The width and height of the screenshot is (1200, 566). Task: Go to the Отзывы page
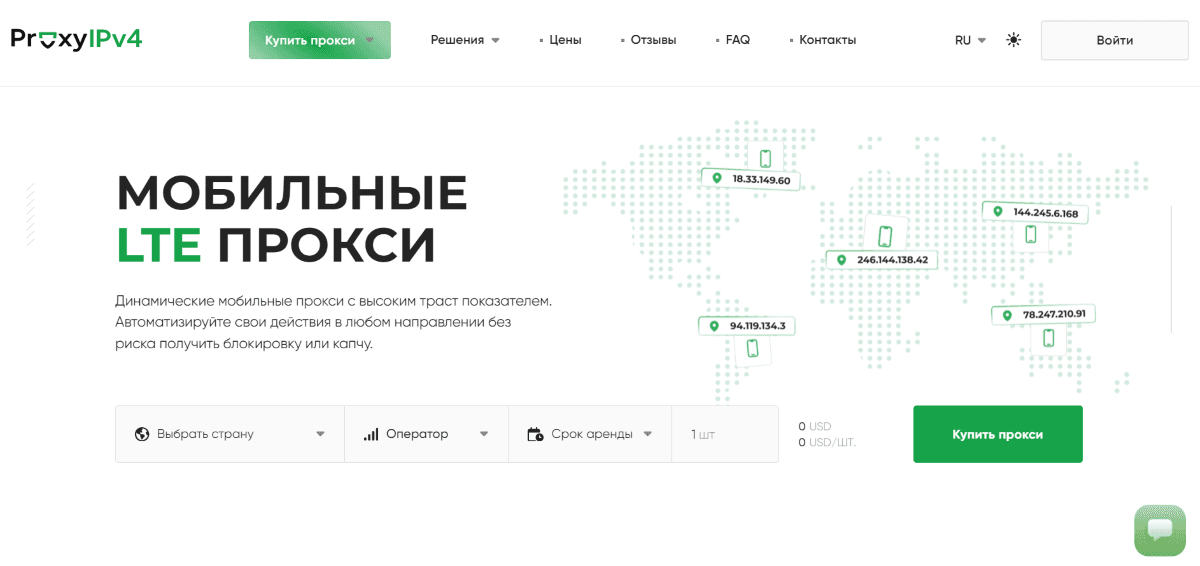(x=653, y=40)
